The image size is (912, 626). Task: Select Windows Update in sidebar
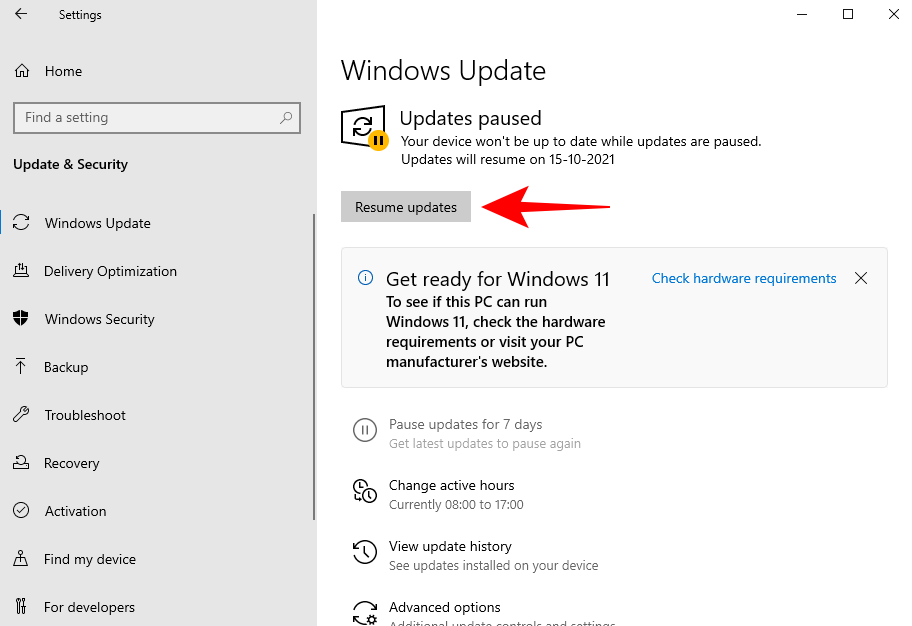[x=98, y=223]
